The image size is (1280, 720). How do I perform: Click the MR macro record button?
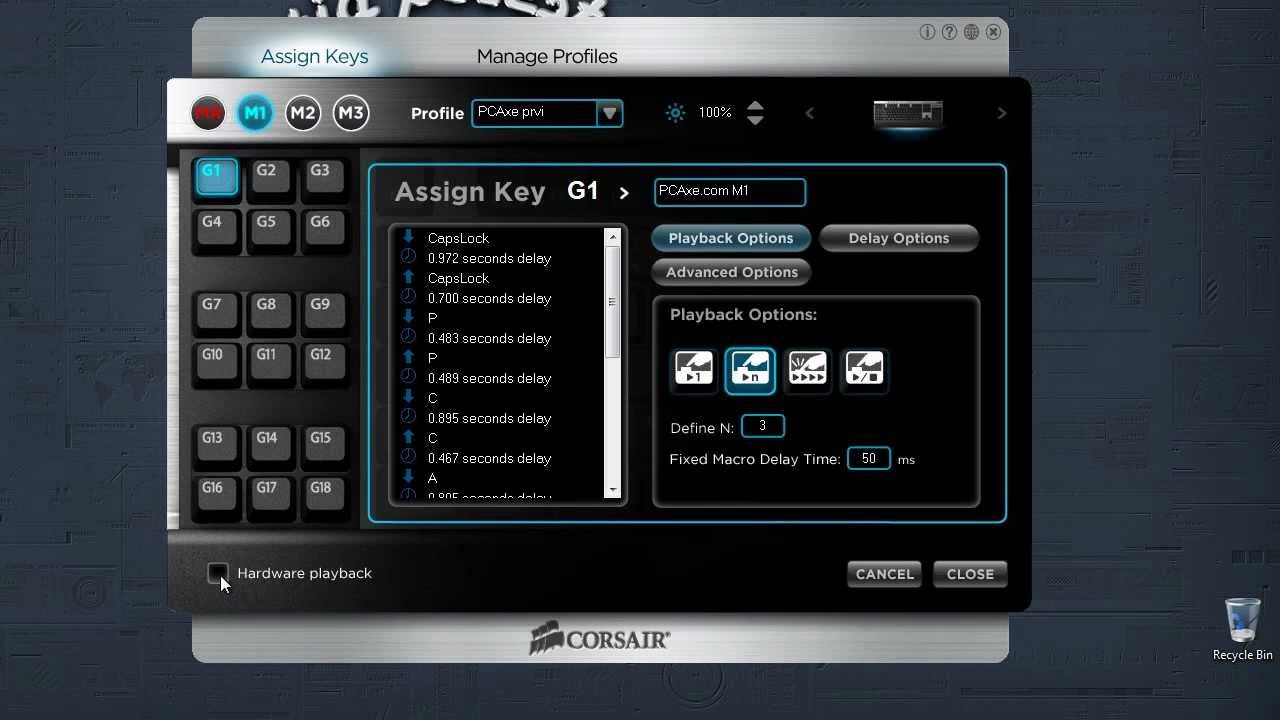pos(208,113)
